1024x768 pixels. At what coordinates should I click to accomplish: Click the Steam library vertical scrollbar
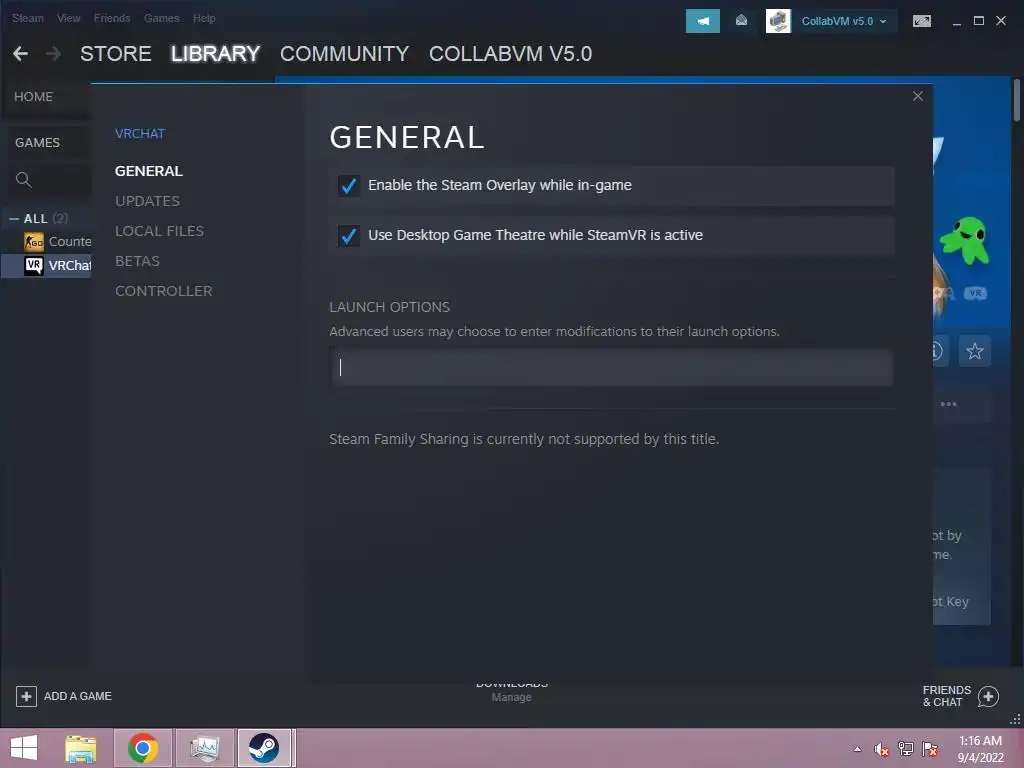[1017, 100]
